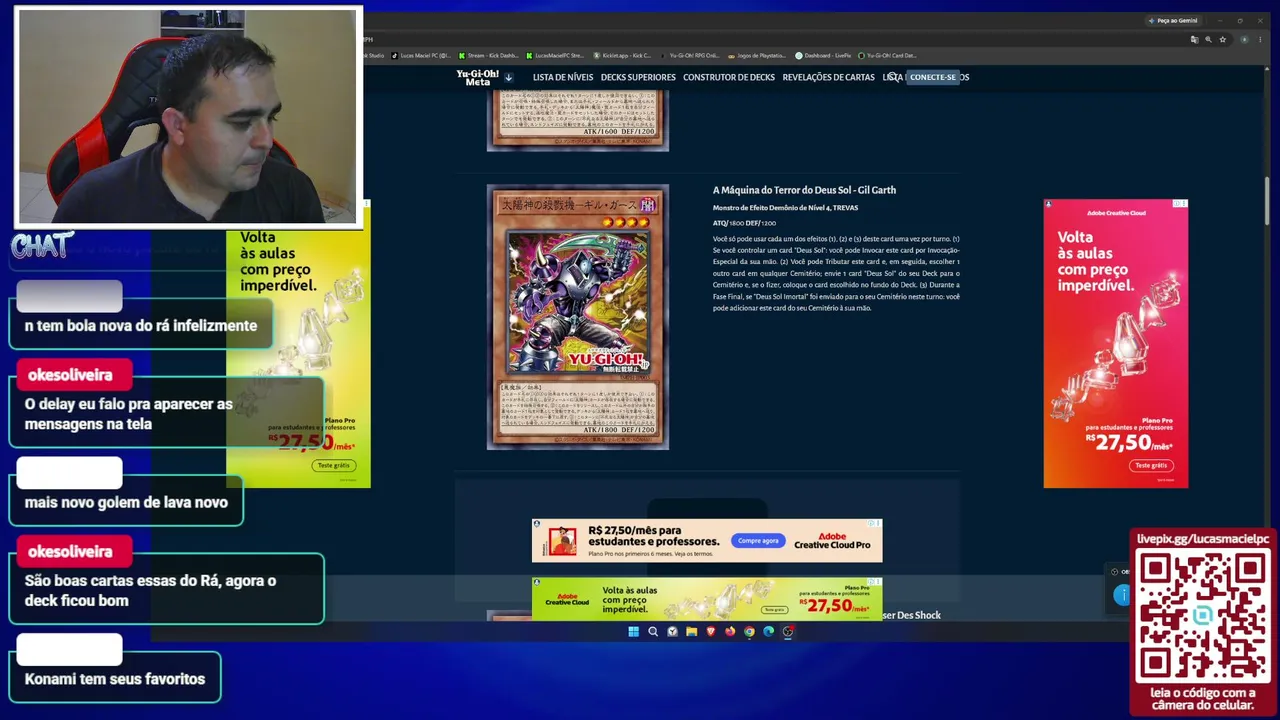Open the Chrome profile avatar

[x=1244, y=39]
